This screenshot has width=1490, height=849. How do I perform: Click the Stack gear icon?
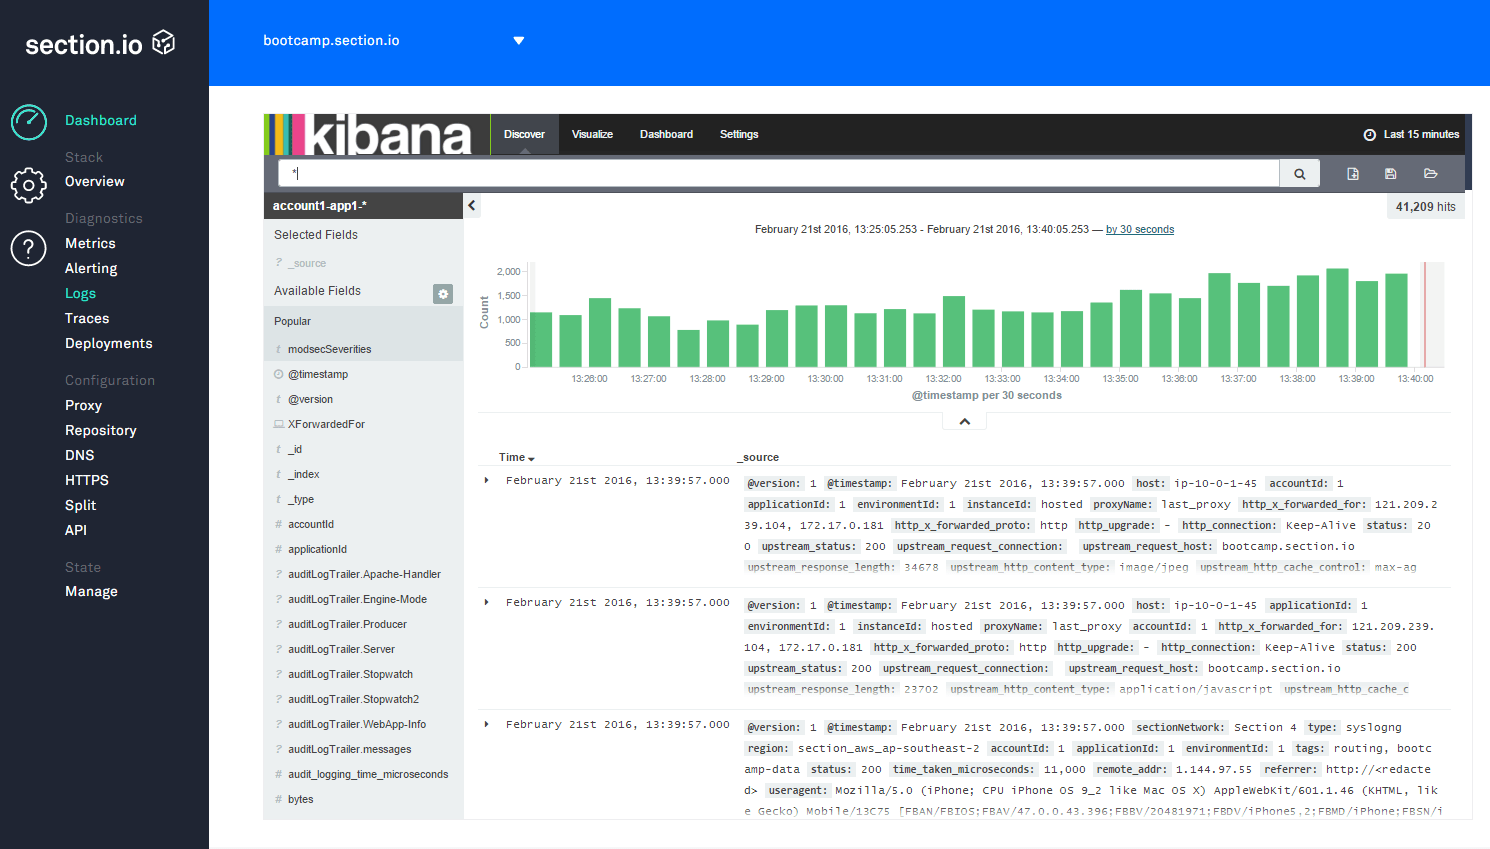29,185
